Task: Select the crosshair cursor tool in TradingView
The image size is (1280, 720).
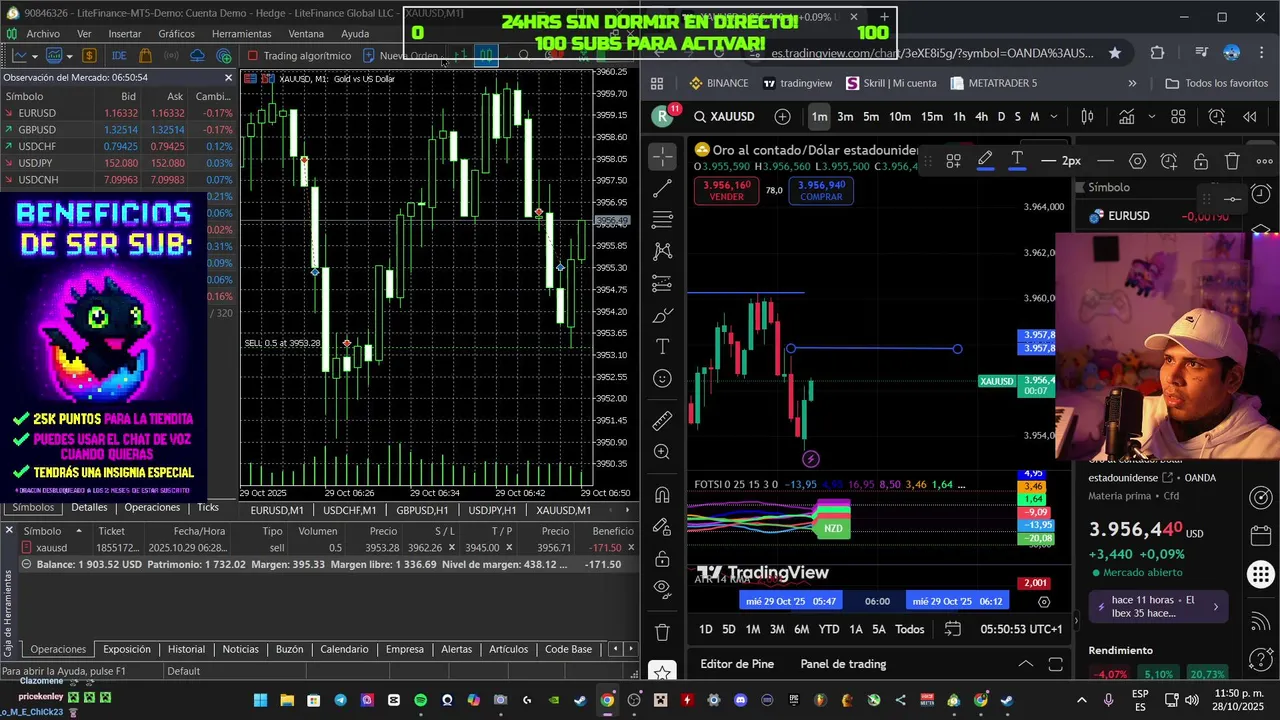Action: (661, 156)
